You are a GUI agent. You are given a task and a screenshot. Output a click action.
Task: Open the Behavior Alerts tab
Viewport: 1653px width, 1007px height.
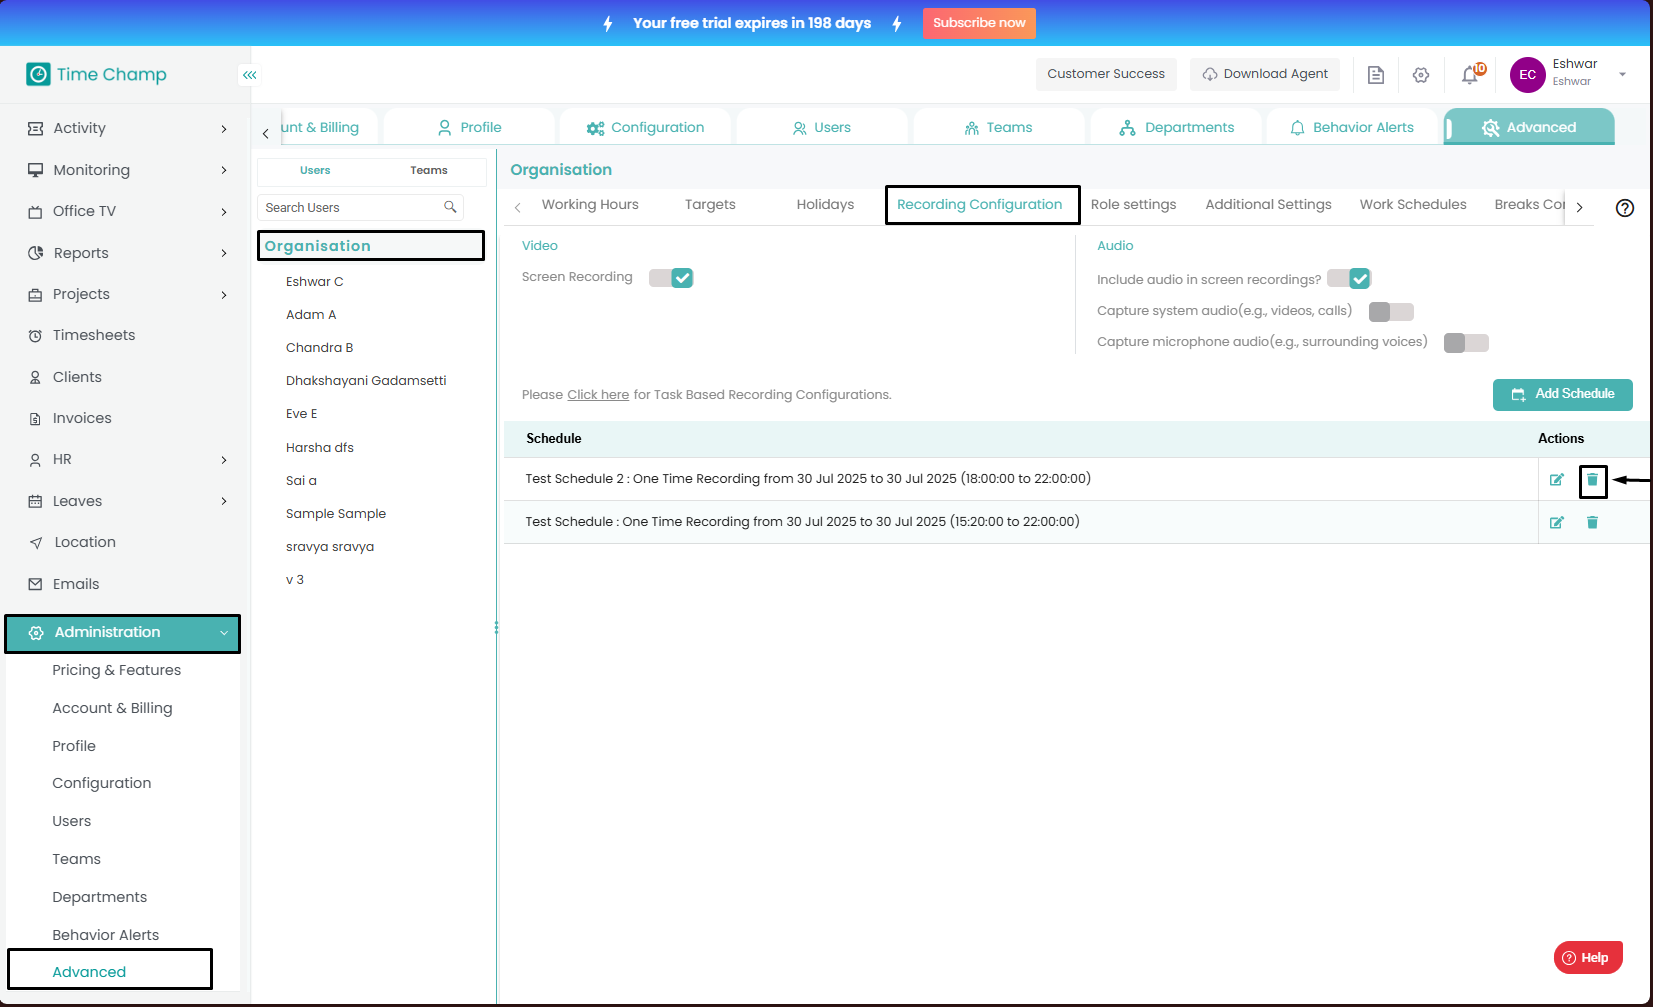[1352, 128]
